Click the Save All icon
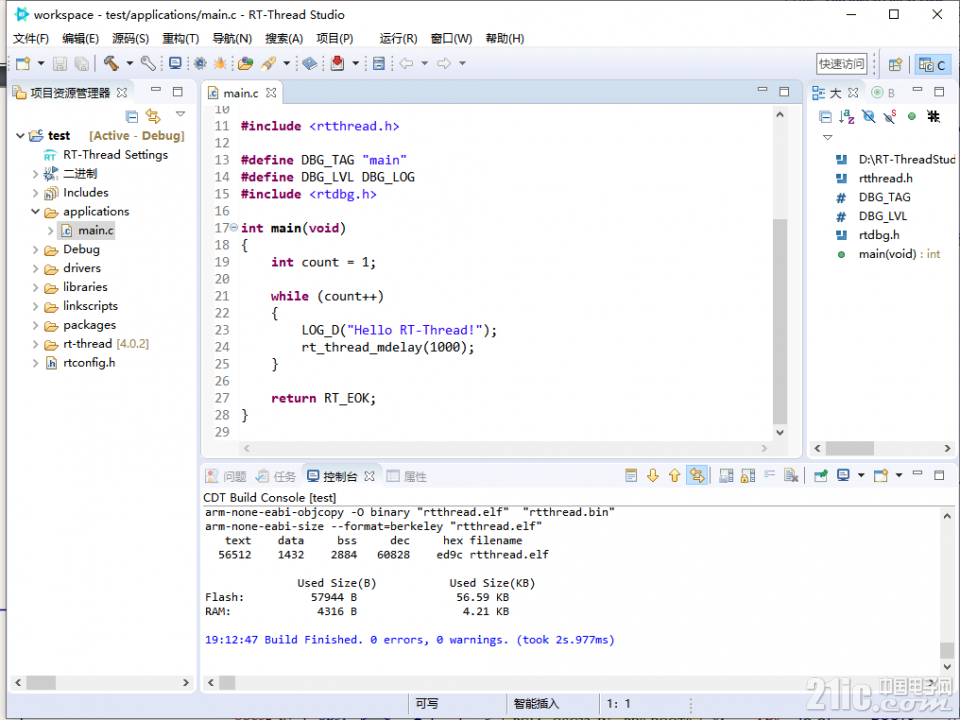Screen dimensions: 960x720 click(x=81, y=63)
